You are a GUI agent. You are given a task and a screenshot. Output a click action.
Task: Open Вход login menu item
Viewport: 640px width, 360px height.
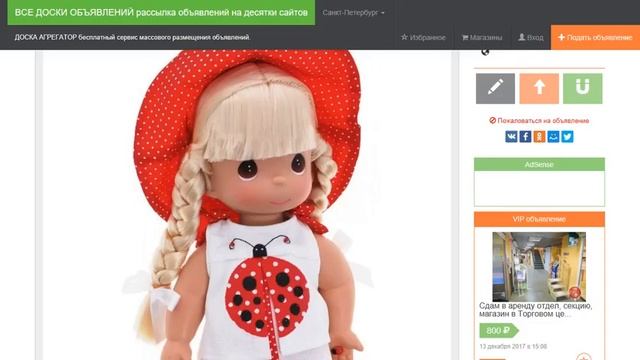point(531,38)
